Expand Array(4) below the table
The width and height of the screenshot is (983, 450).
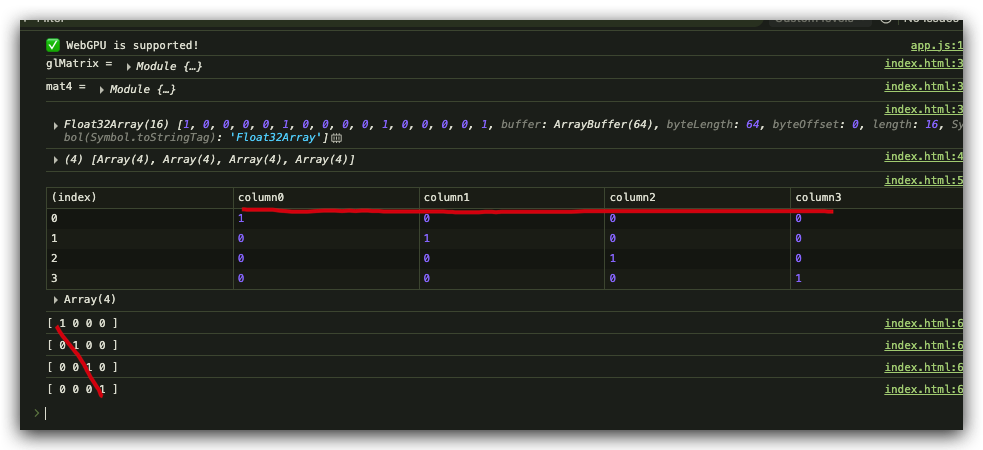click(x=56, y=300)
